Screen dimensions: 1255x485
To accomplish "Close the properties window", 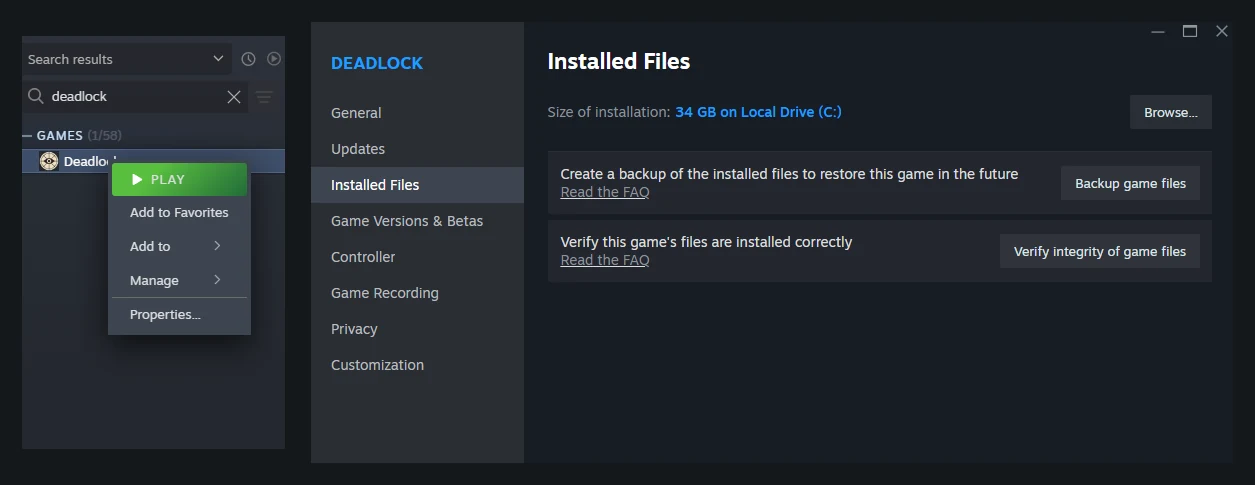I will tap(1222, 31).
